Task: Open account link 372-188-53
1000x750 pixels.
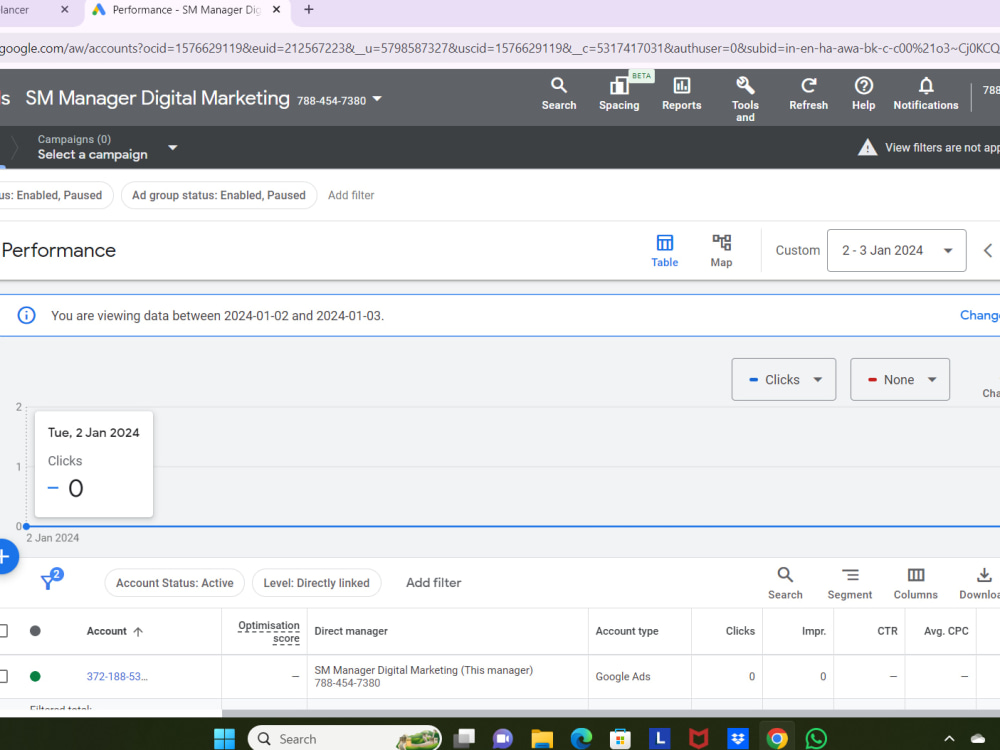Action: 117,676
